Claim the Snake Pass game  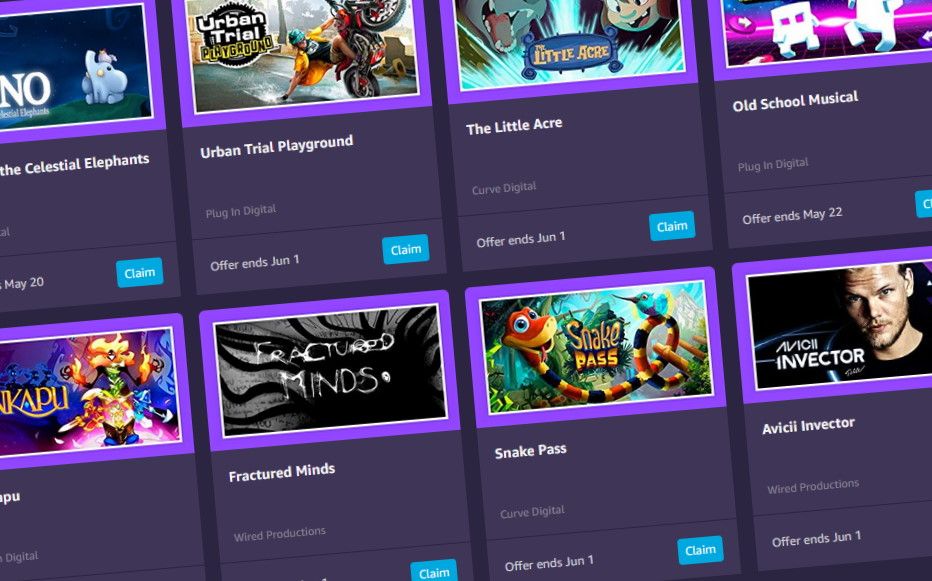700,550
